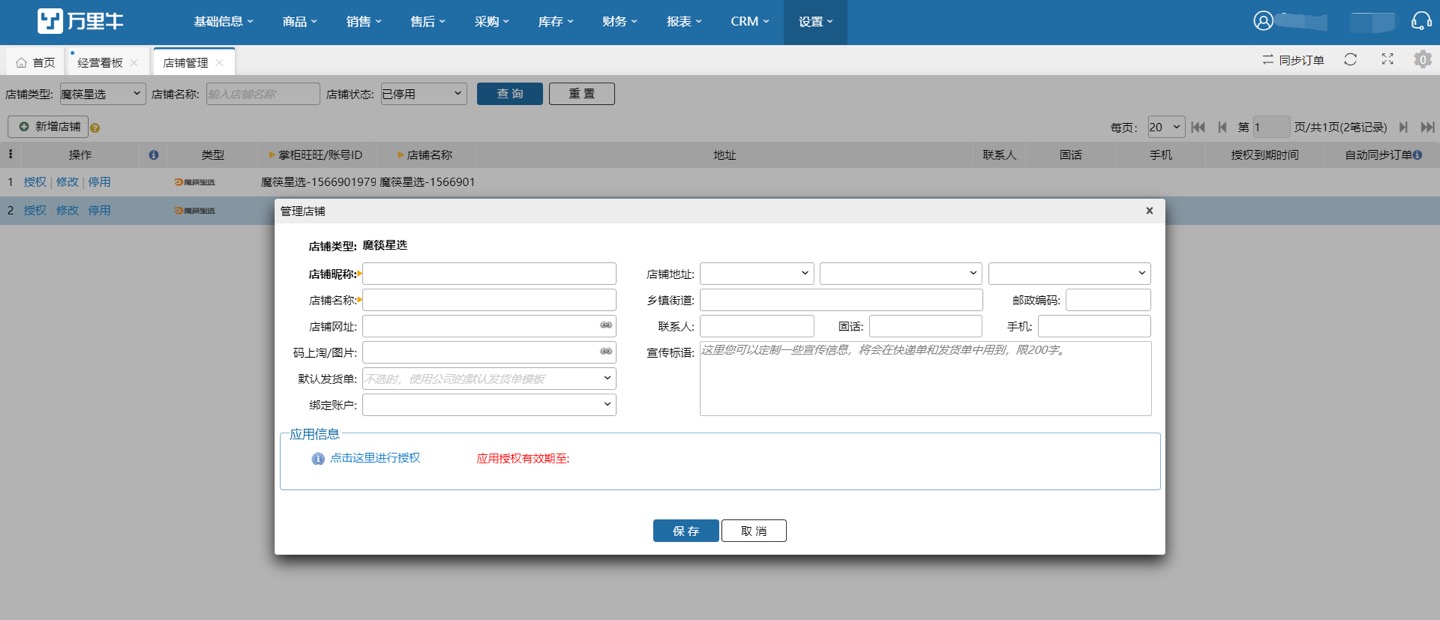Open the 基础信息 menu
The width and height of the screenshot is (1440, 620).
224,21
